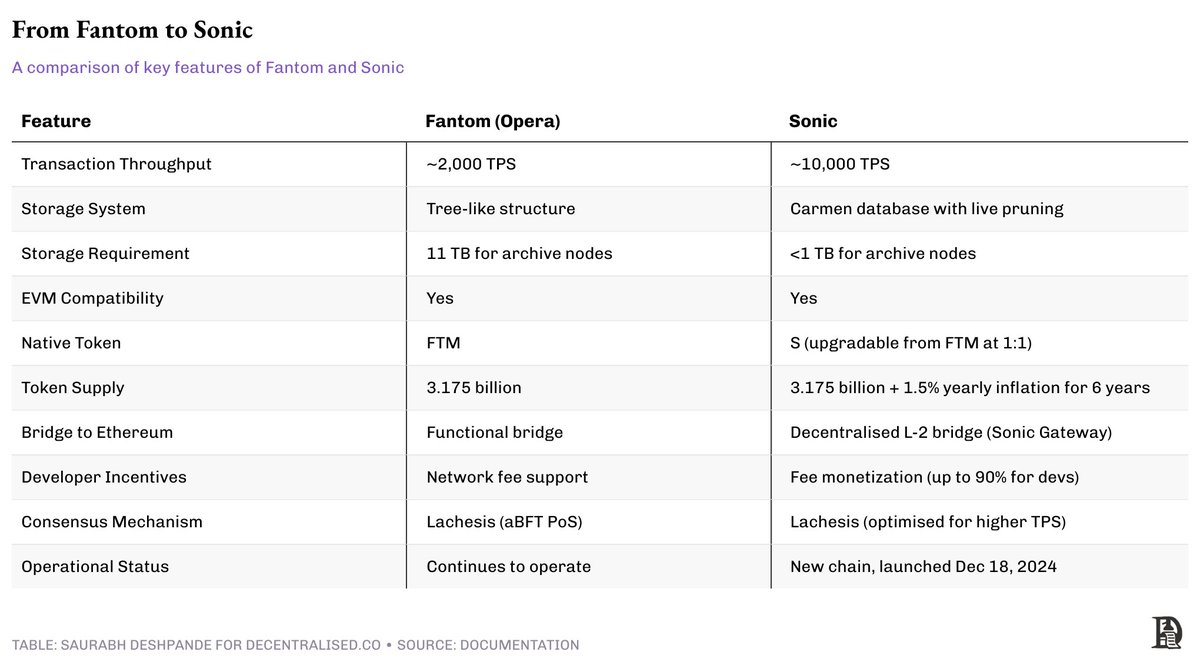This screenshot has width=1200, height=665.
Task: Click the "Tree-like structure" cell
Action: pyautogui.click(x=500, y=209)
